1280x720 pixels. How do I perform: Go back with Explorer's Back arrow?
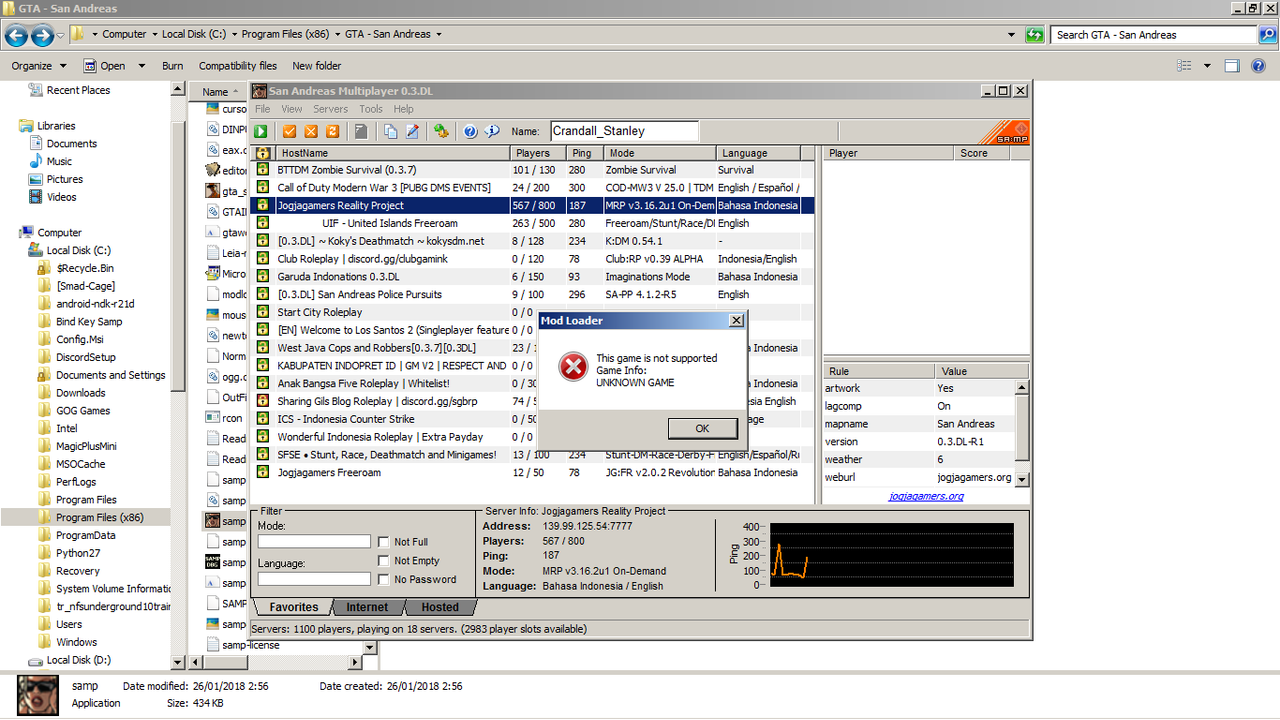(x=17, y=36)
